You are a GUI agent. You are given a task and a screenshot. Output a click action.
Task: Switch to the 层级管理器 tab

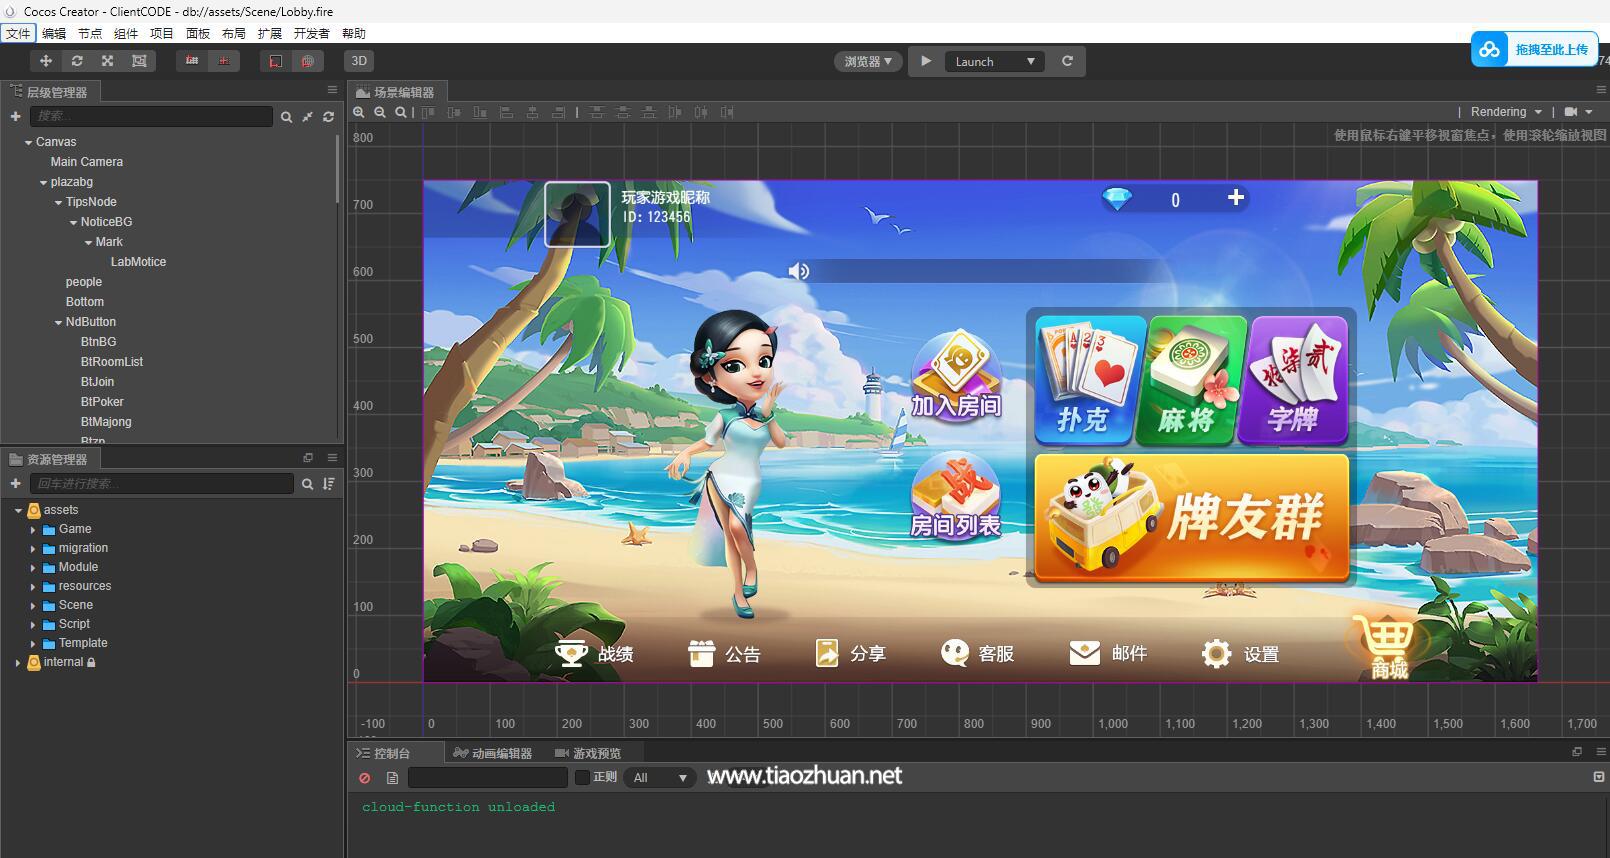click(49, 92)
